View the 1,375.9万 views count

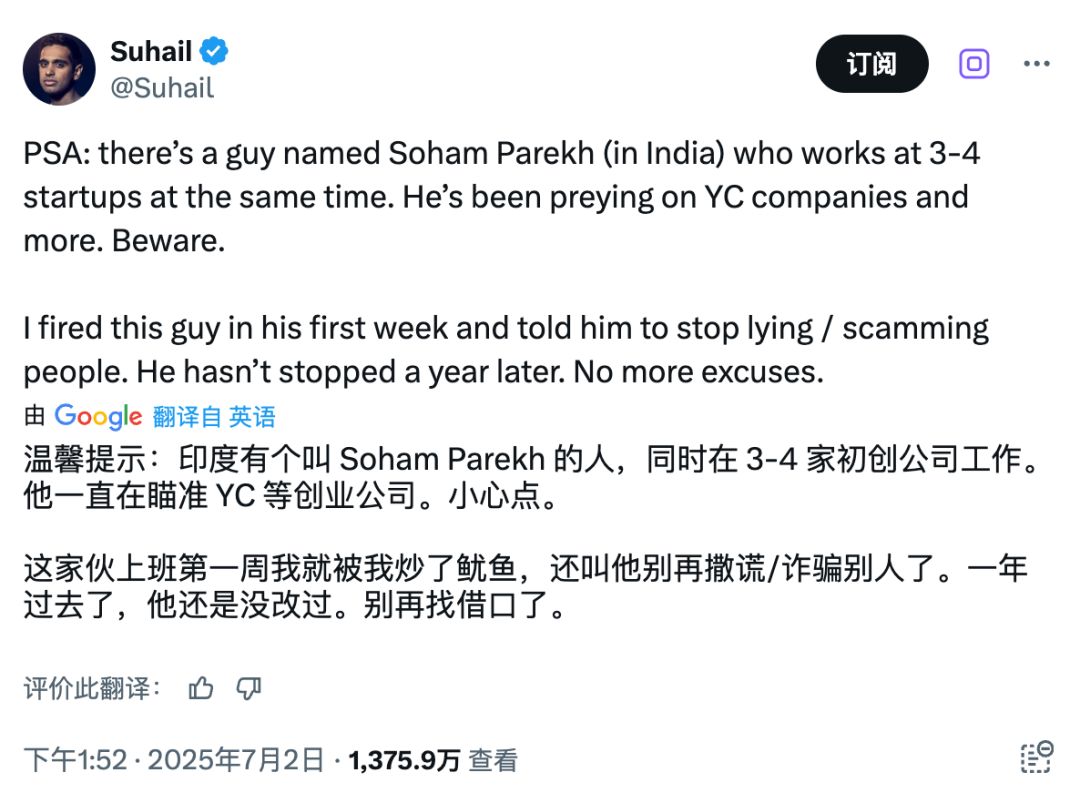click(404, 760)
